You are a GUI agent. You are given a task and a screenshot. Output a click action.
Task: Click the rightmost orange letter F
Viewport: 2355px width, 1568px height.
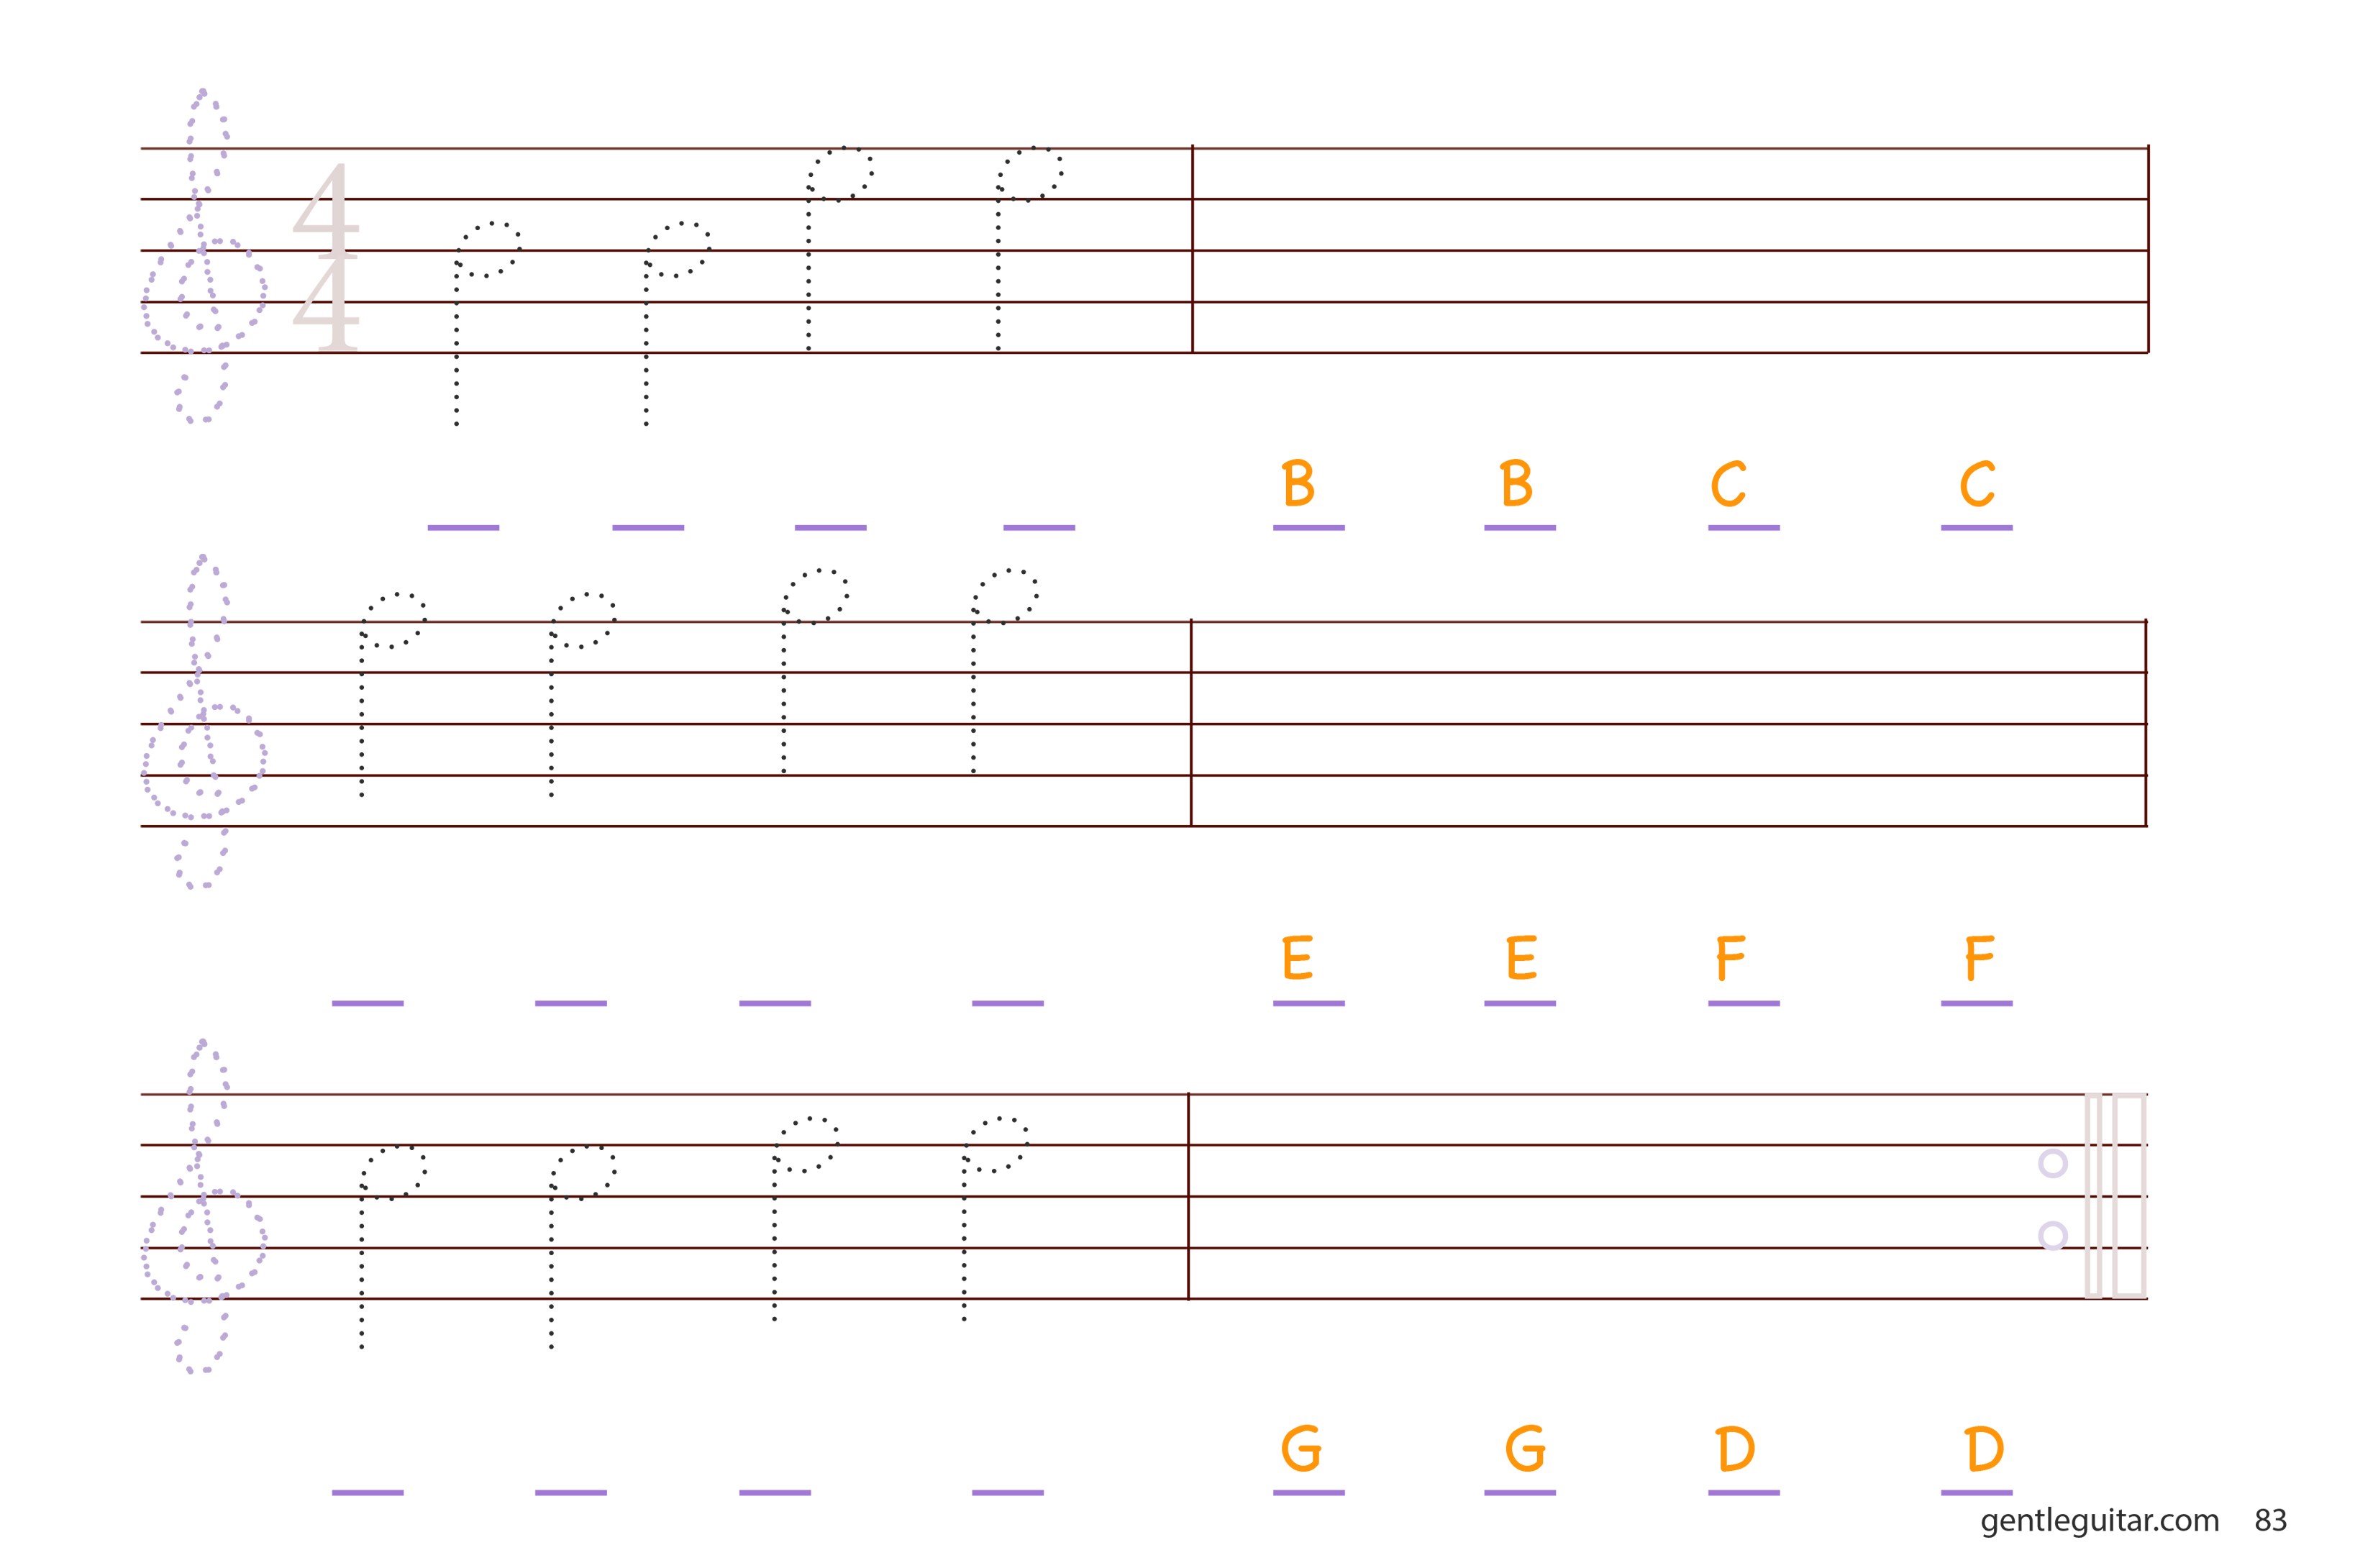click(1979, 957)
